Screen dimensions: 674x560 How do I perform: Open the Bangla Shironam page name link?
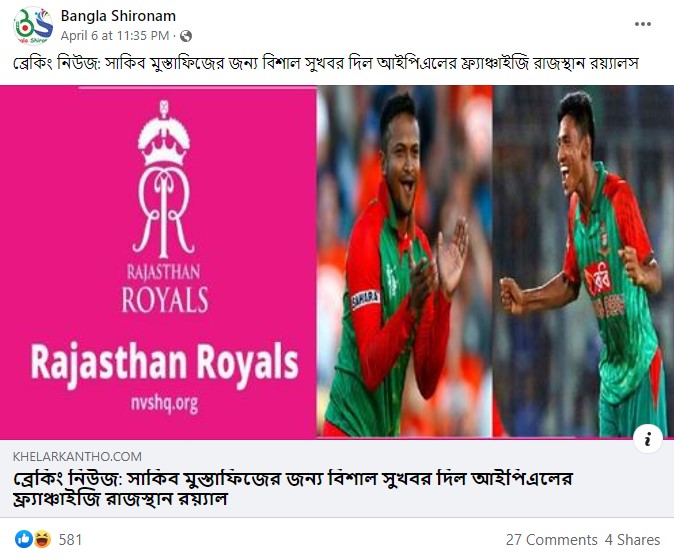tap(118, 16)
